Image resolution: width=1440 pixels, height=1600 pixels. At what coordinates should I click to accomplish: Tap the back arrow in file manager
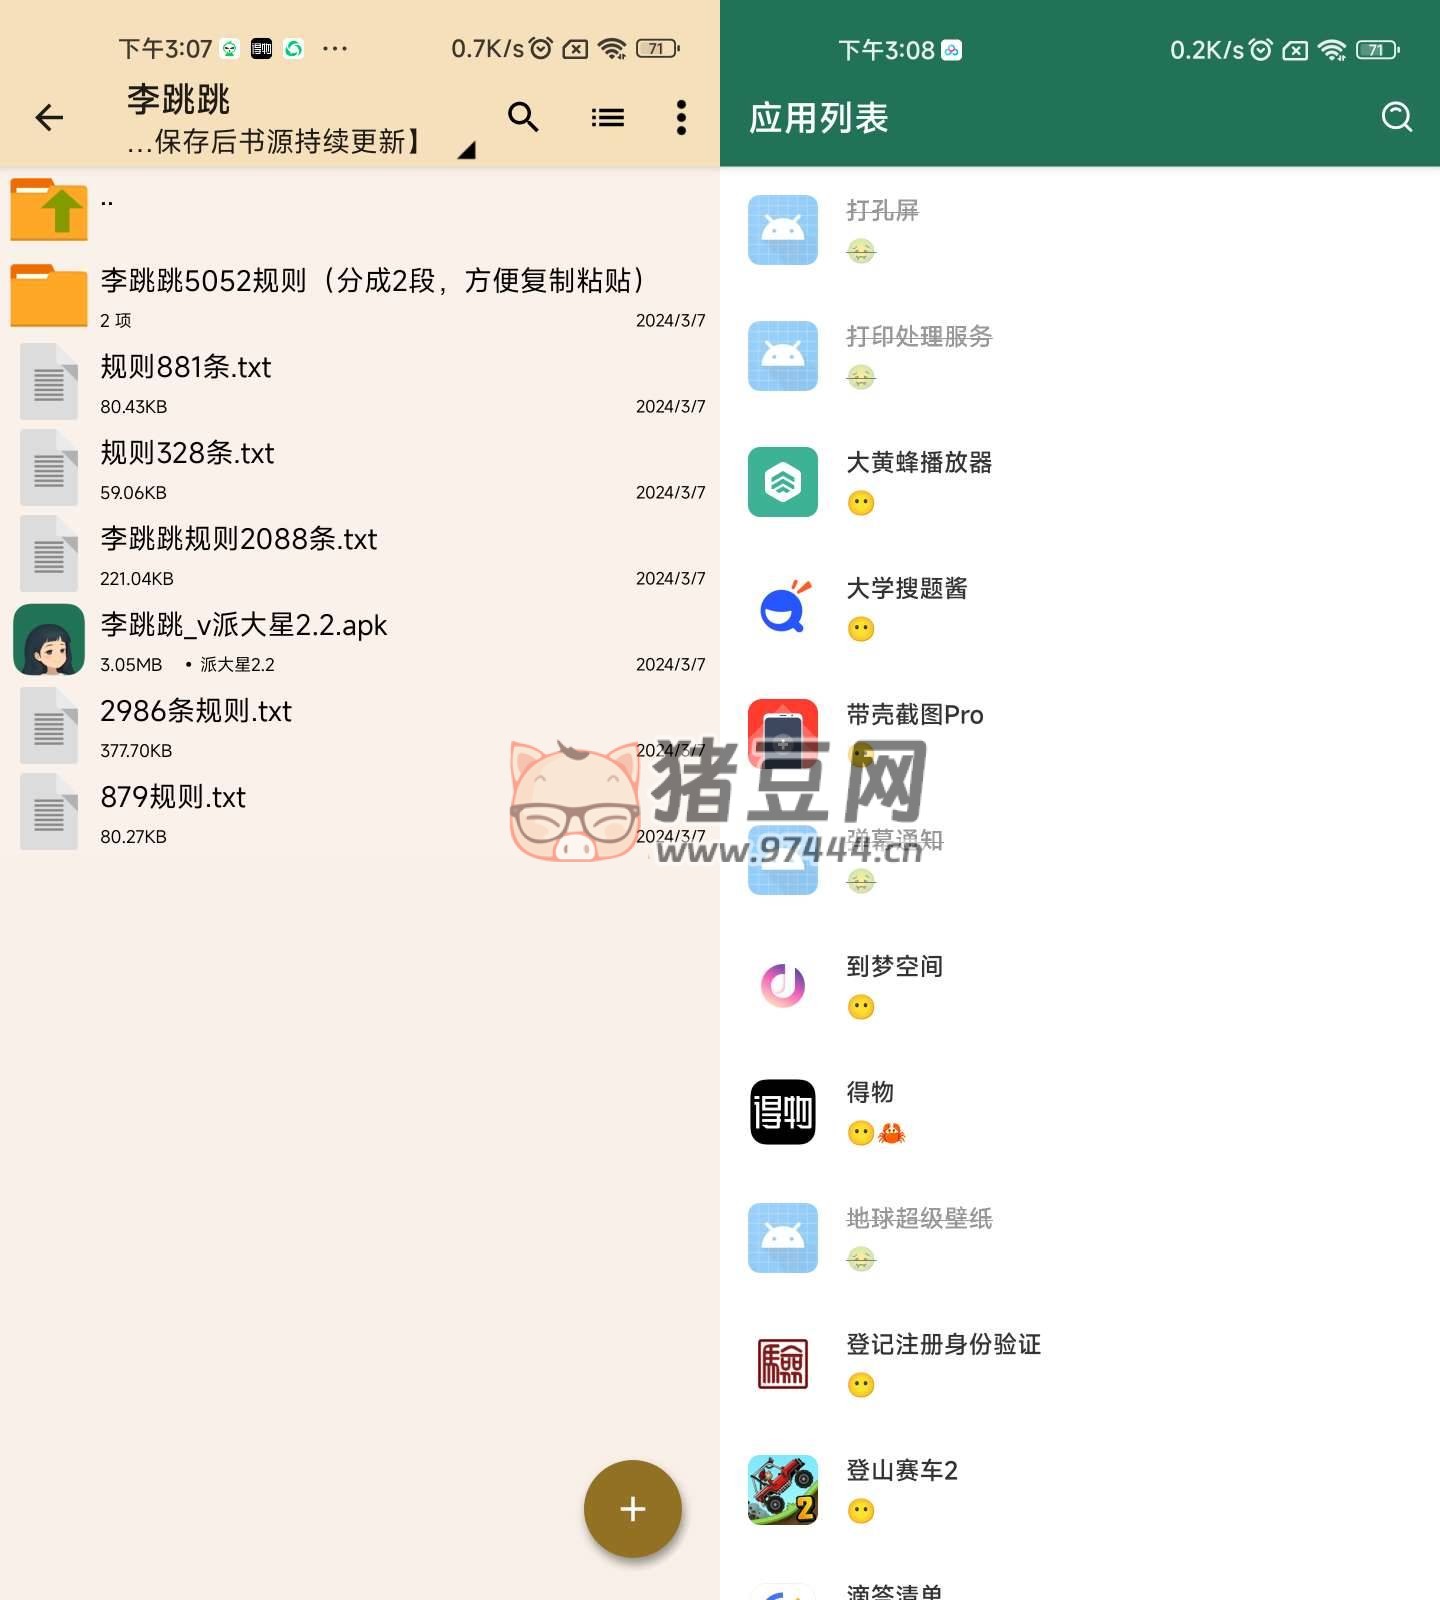click(49, 118)
